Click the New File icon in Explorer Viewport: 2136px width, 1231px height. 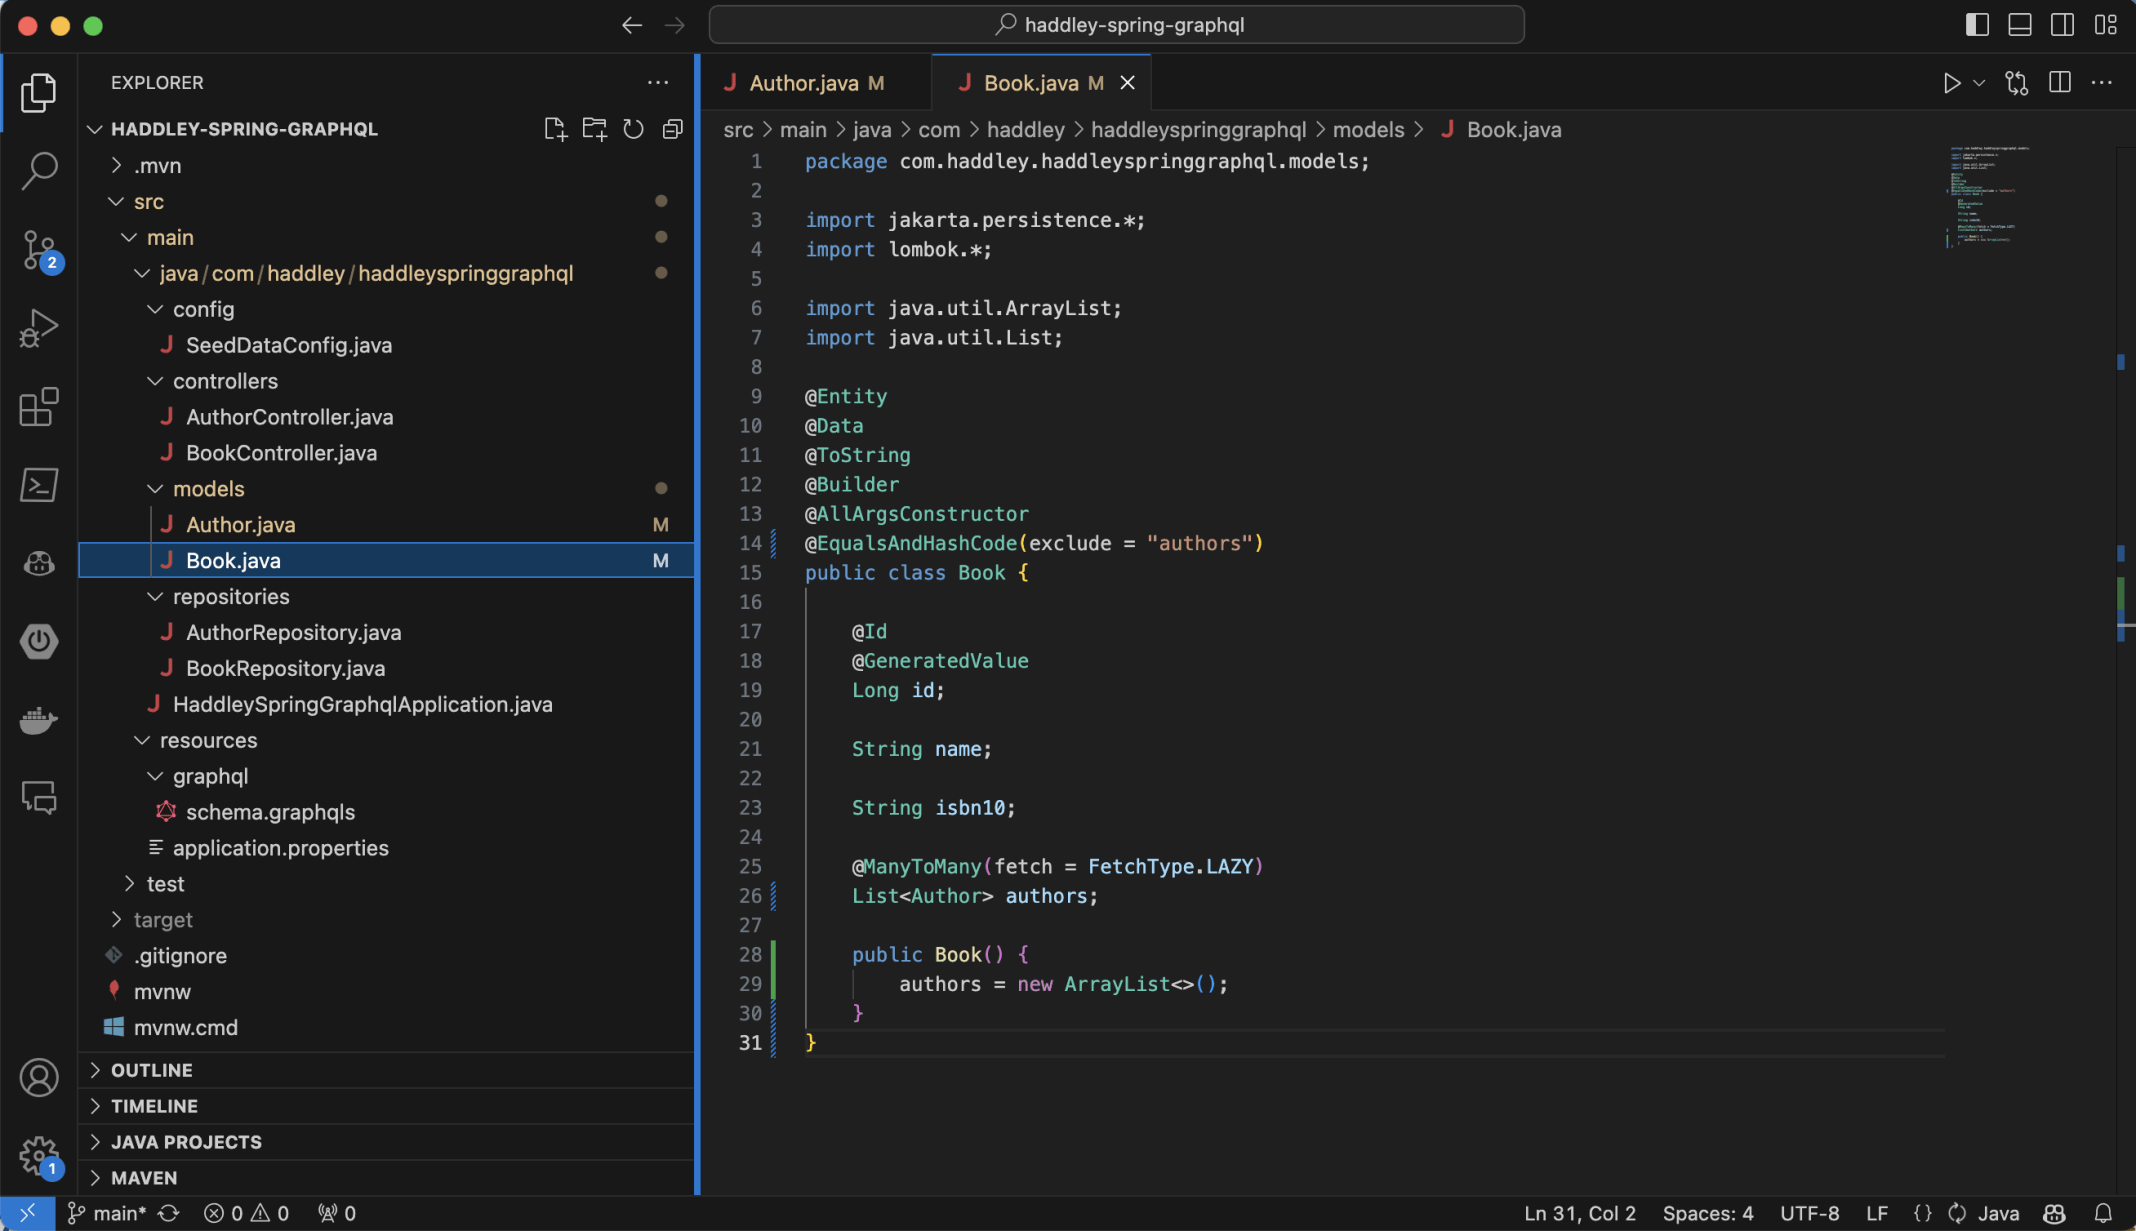555,129
